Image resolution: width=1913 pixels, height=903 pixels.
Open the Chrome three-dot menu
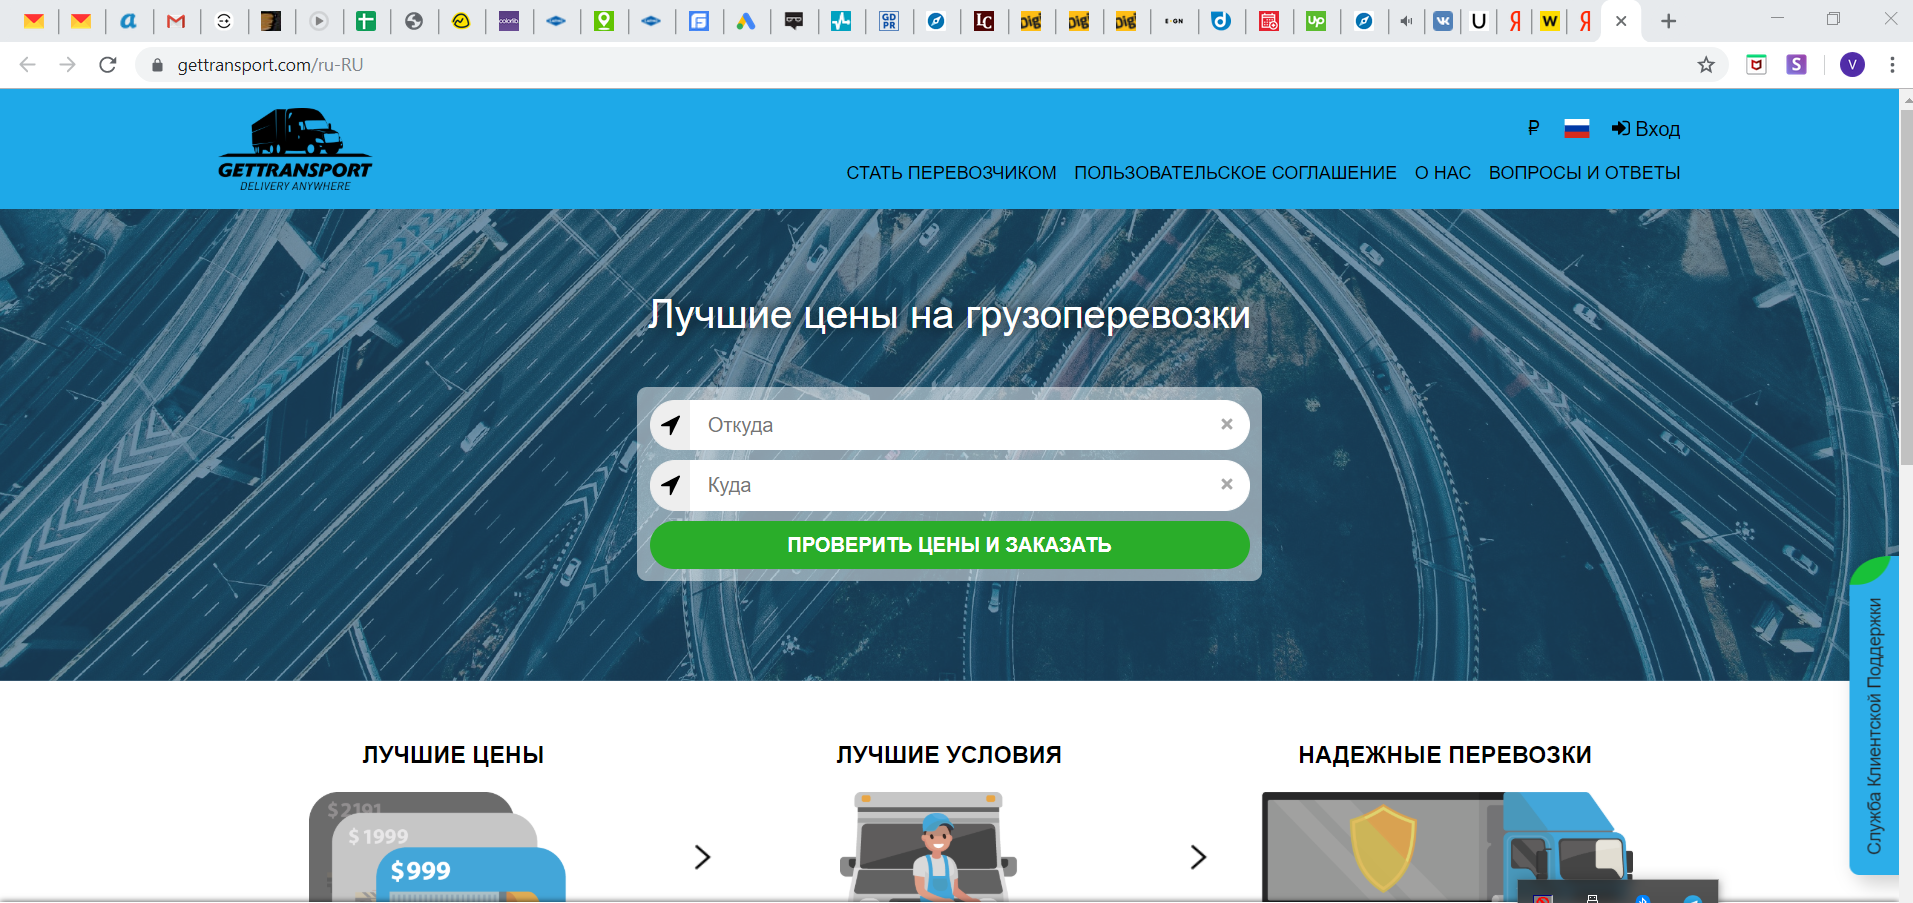pos(1892,65)
